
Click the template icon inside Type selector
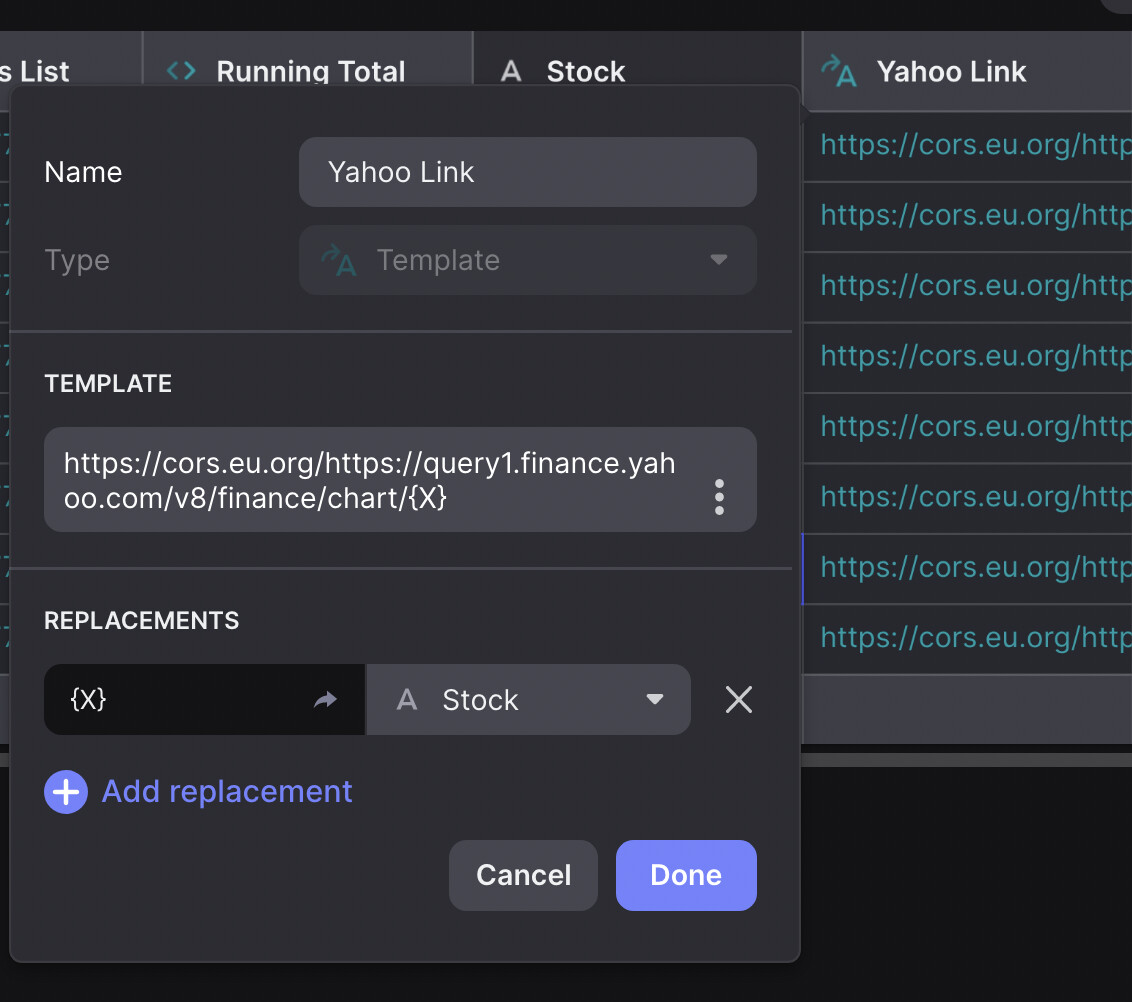click(x=339, y=261)
